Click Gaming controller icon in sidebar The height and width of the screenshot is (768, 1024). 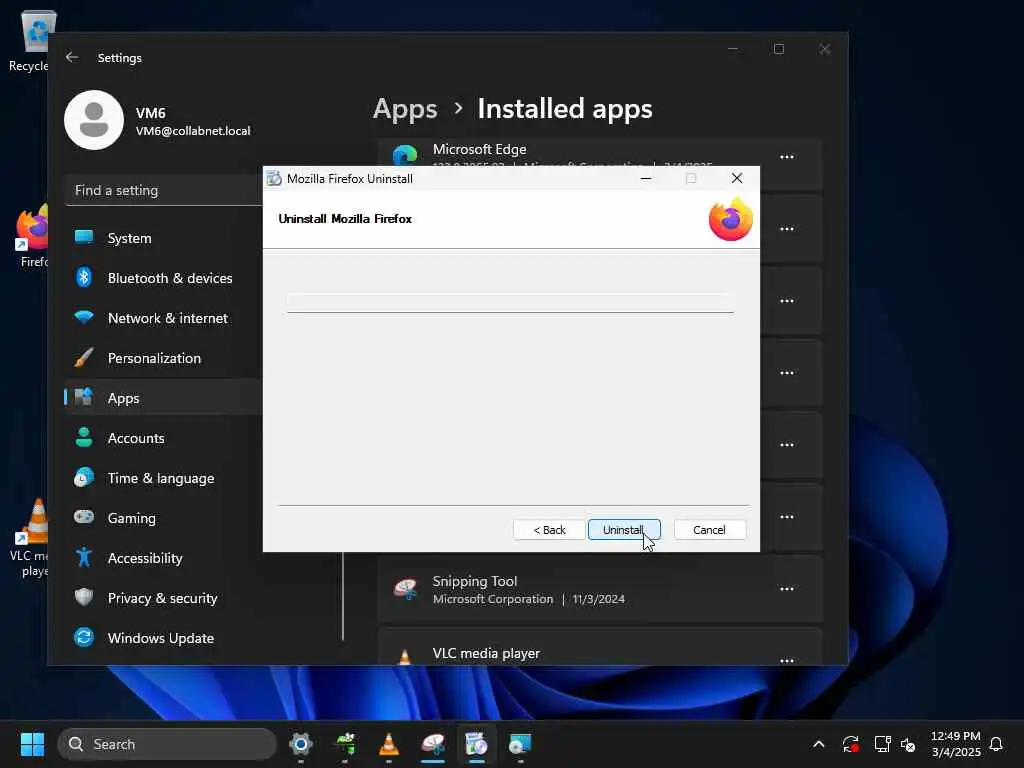tap(84, 517)
